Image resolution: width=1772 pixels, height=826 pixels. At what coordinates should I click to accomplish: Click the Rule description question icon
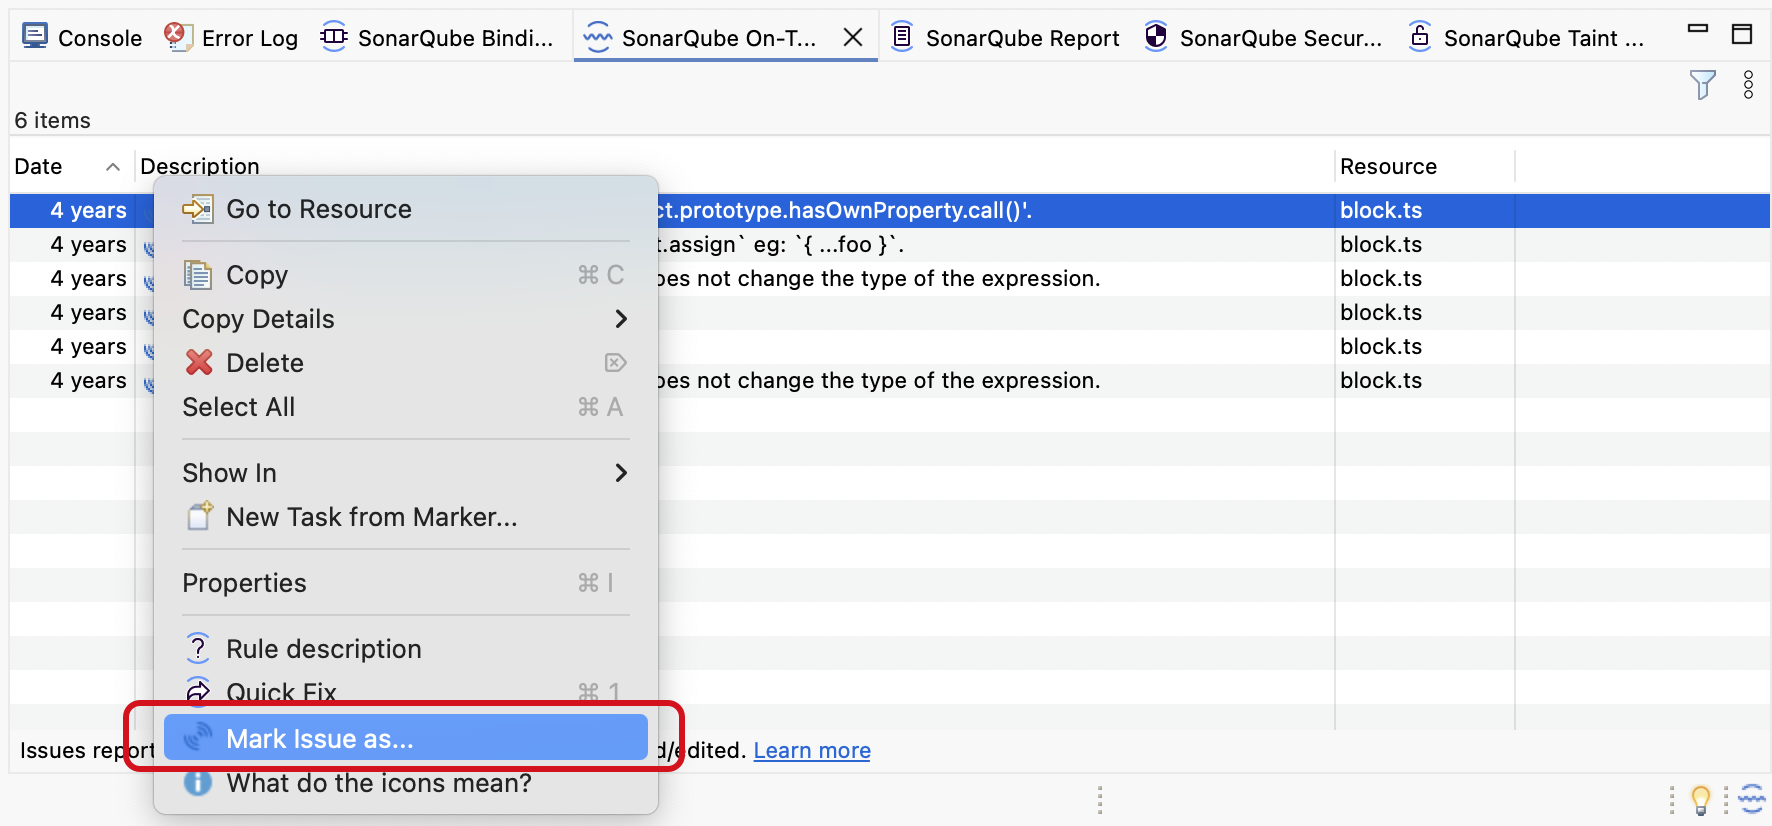[198, 648]
